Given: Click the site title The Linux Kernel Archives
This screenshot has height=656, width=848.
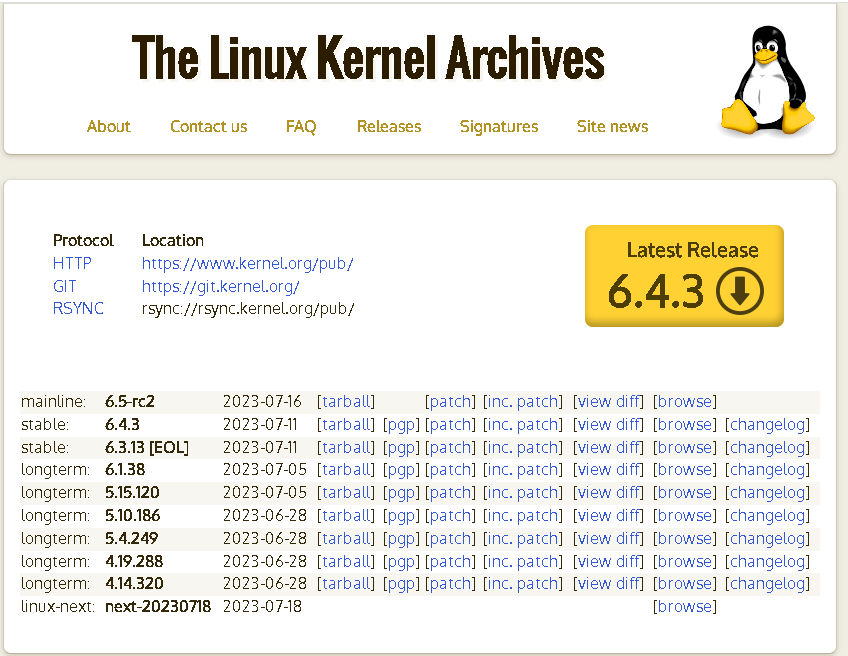Looking at the screenshot, I should pyautogui.click(x=368, y=58).
